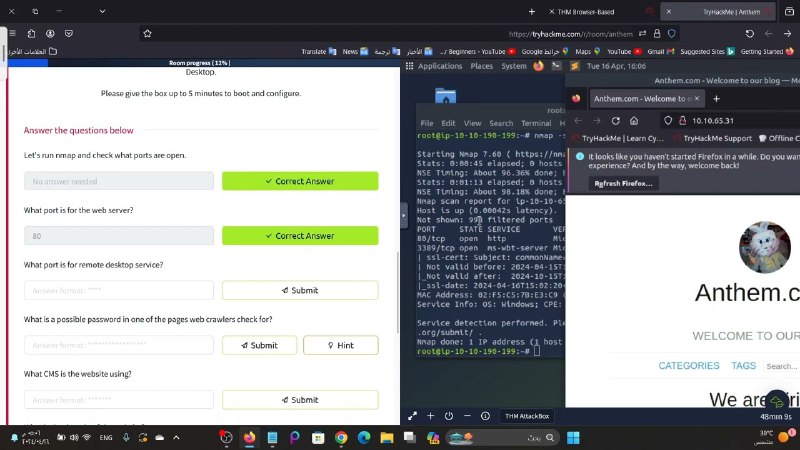Viewport: 800px width, 450px height.
Task: Click Correct Answer for nmap question
Action: coord(300,181)
